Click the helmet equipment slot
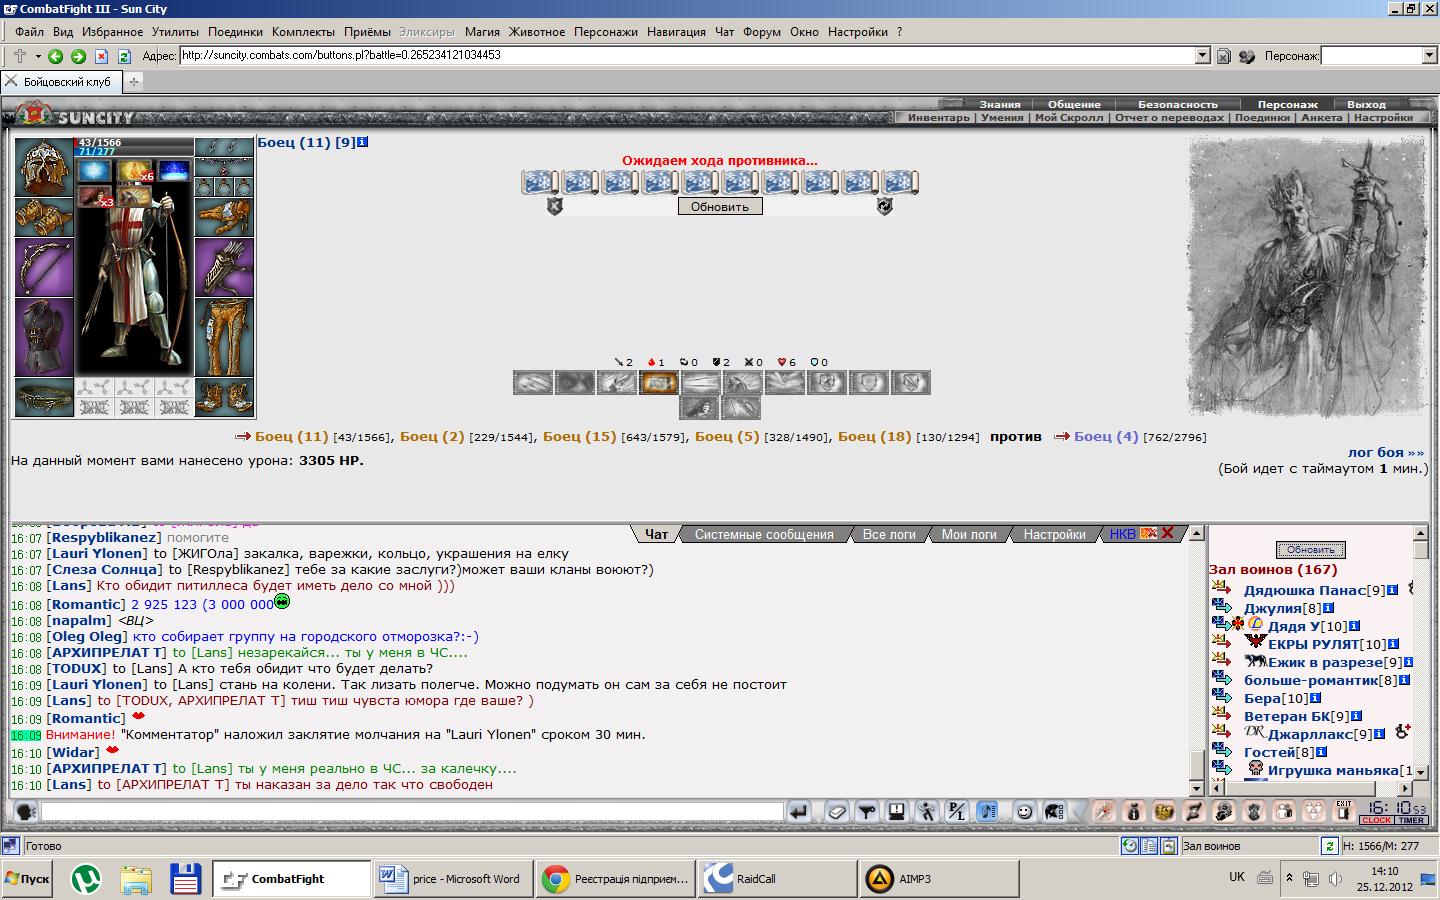 44,167
